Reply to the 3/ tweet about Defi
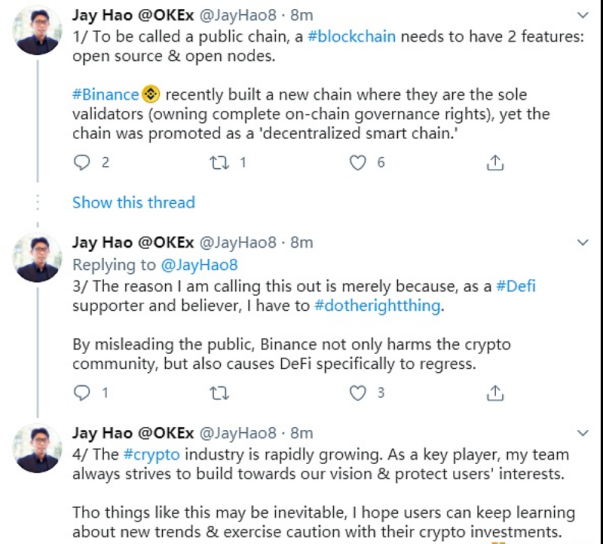 (82, 394)
